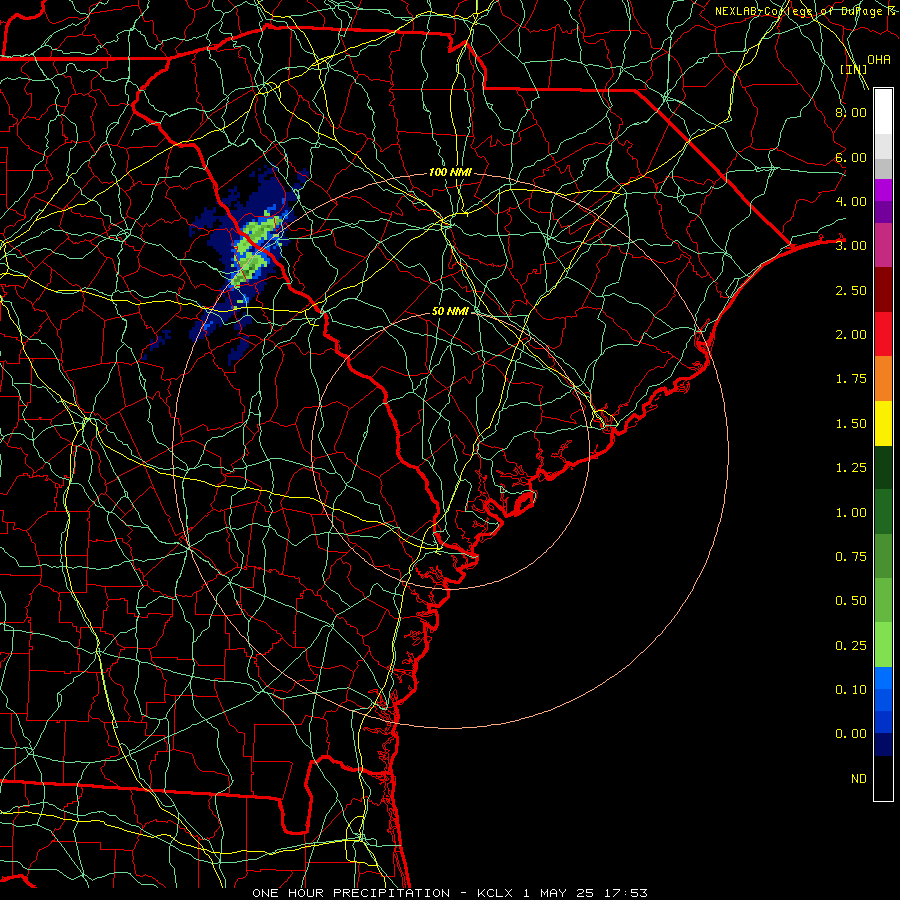900x900 pixels.
Task: Click the 4.00 inch legend label
Action: click(851, 201)
